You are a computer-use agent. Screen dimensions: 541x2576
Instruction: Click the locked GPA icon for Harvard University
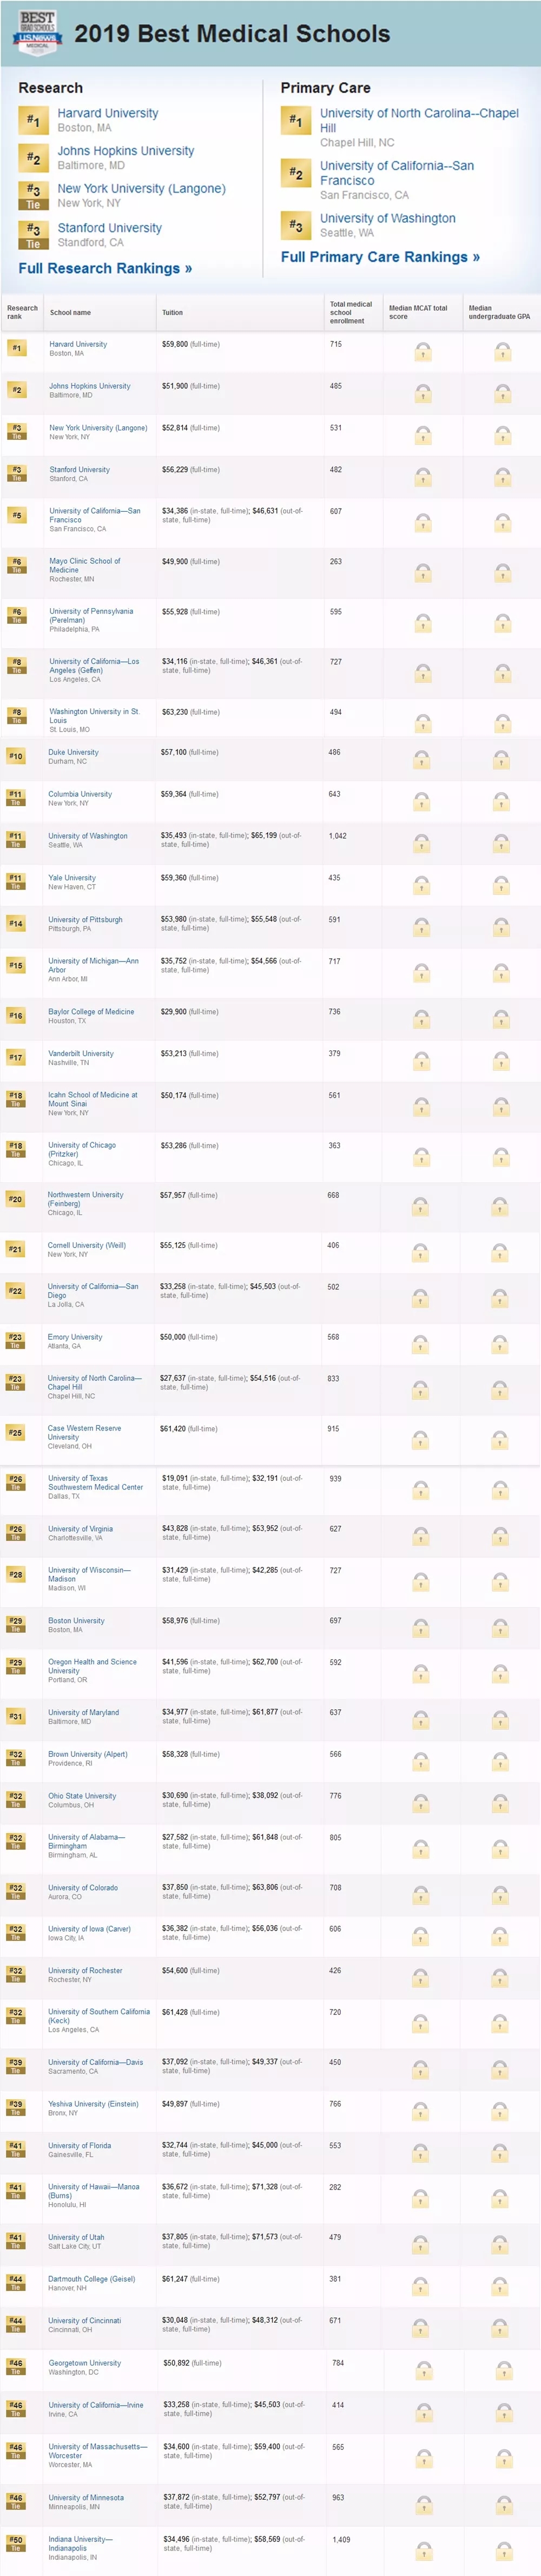coord(502,351)
